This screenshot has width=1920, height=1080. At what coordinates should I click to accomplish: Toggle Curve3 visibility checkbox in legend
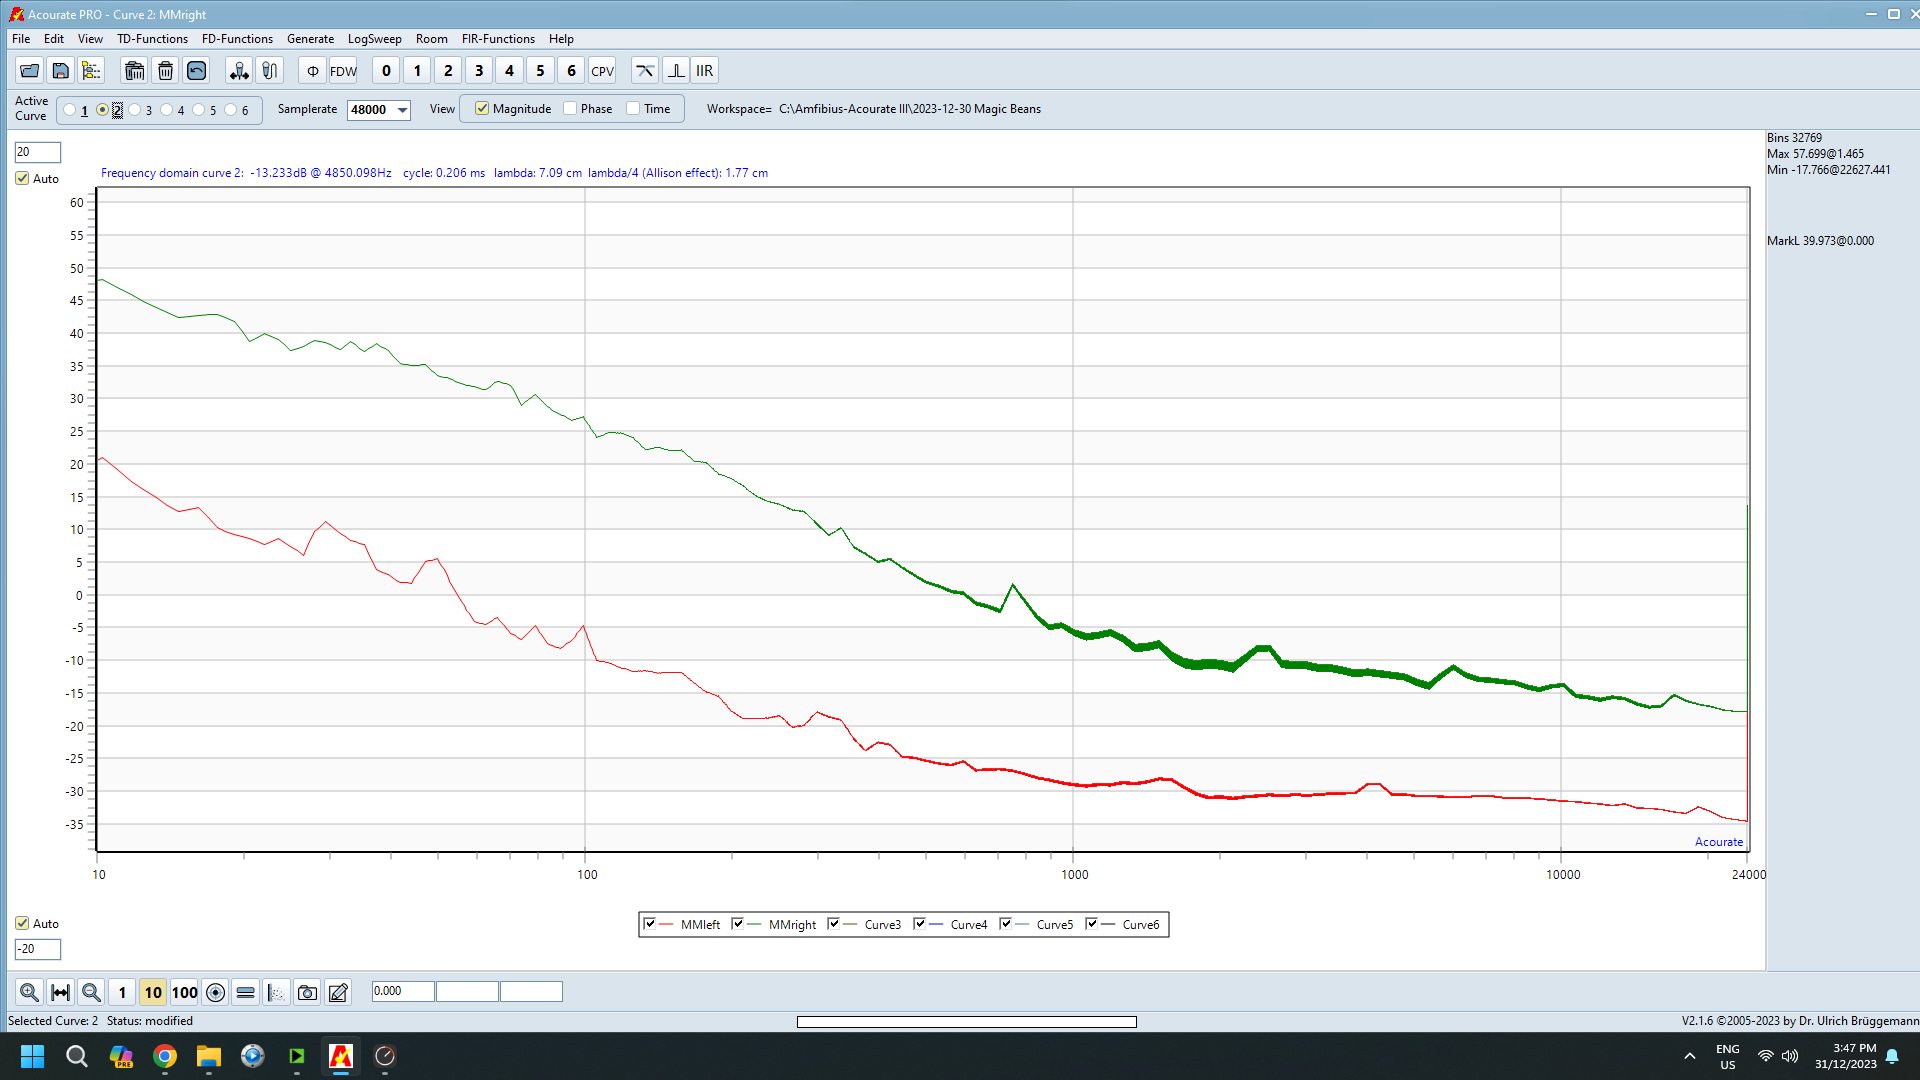coord(833,924)
